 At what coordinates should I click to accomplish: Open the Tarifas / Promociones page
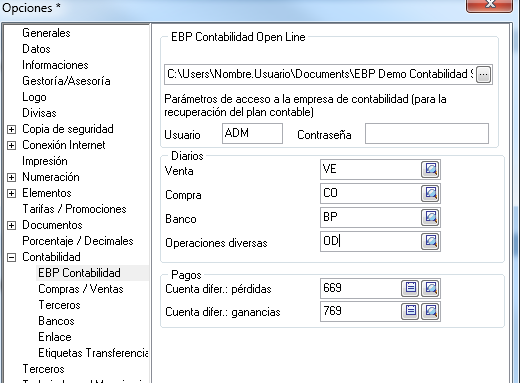click(x=74, y=209)
